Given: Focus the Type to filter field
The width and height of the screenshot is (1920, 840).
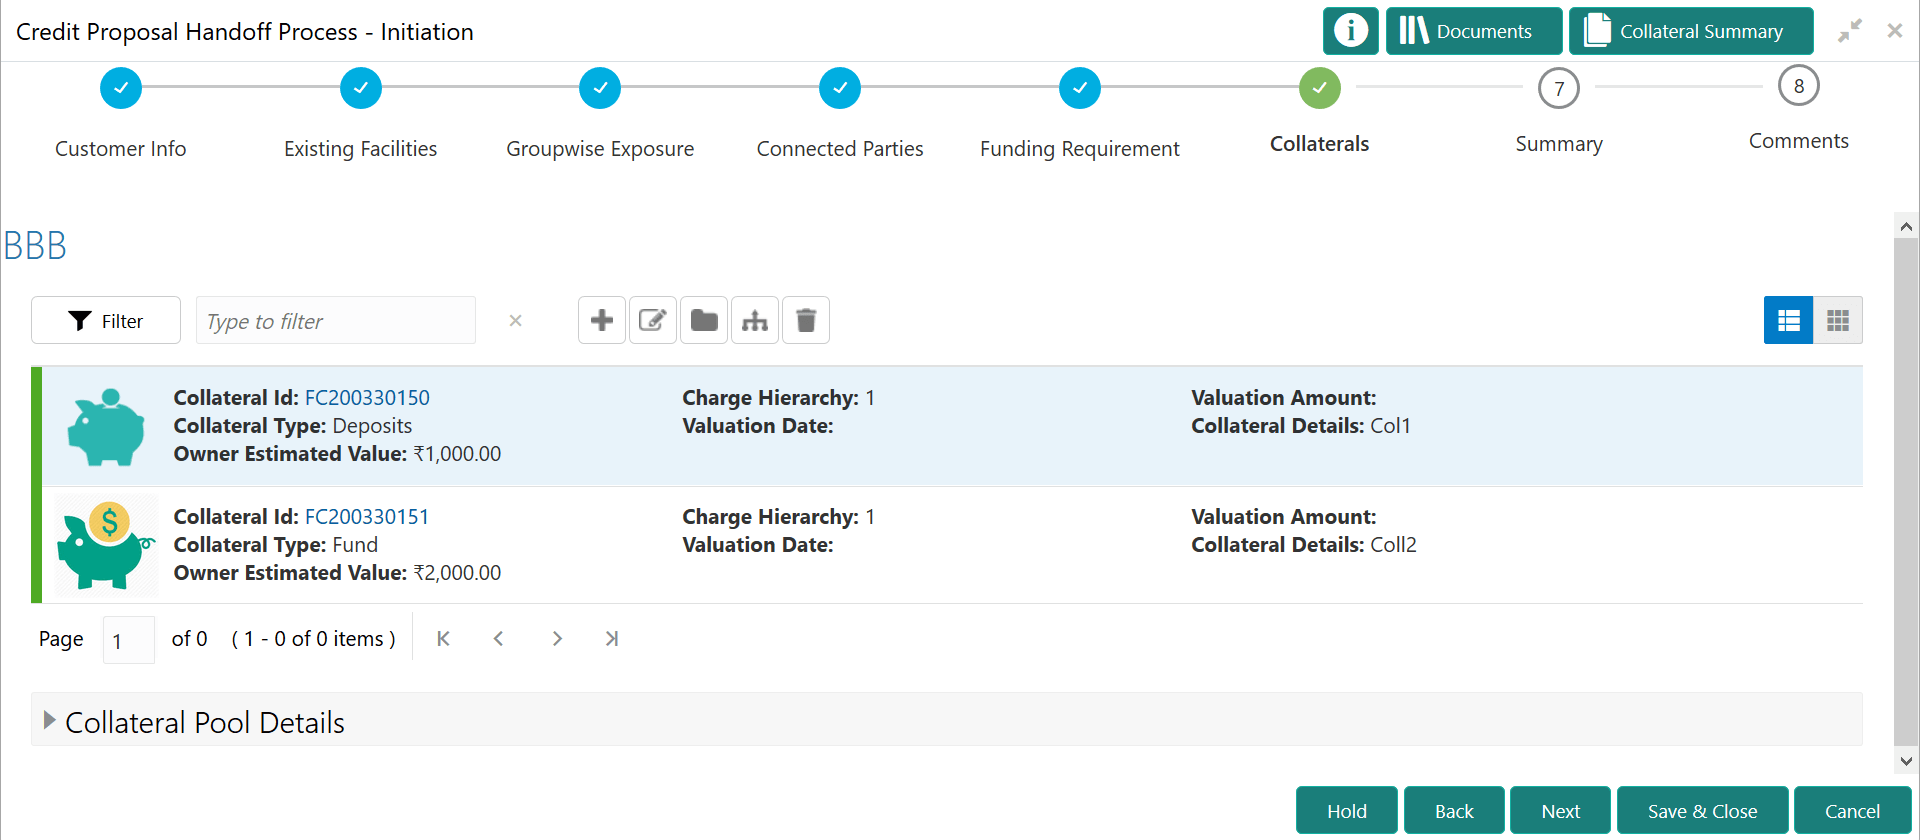Looking at the screenshot, I should [336, 320].
